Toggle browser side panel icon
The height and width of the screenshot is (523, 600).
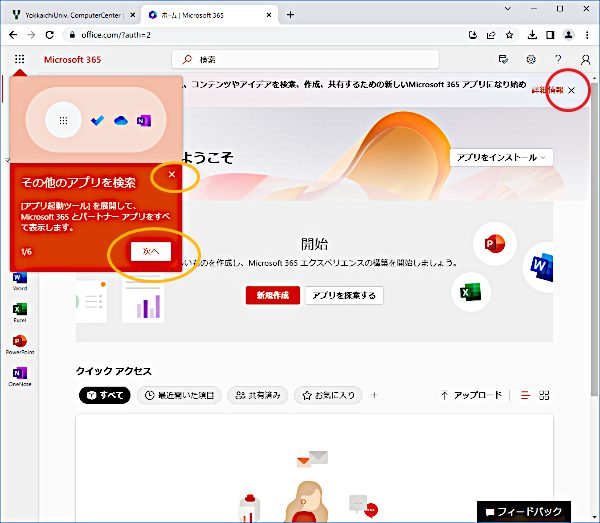coord(550,35)
